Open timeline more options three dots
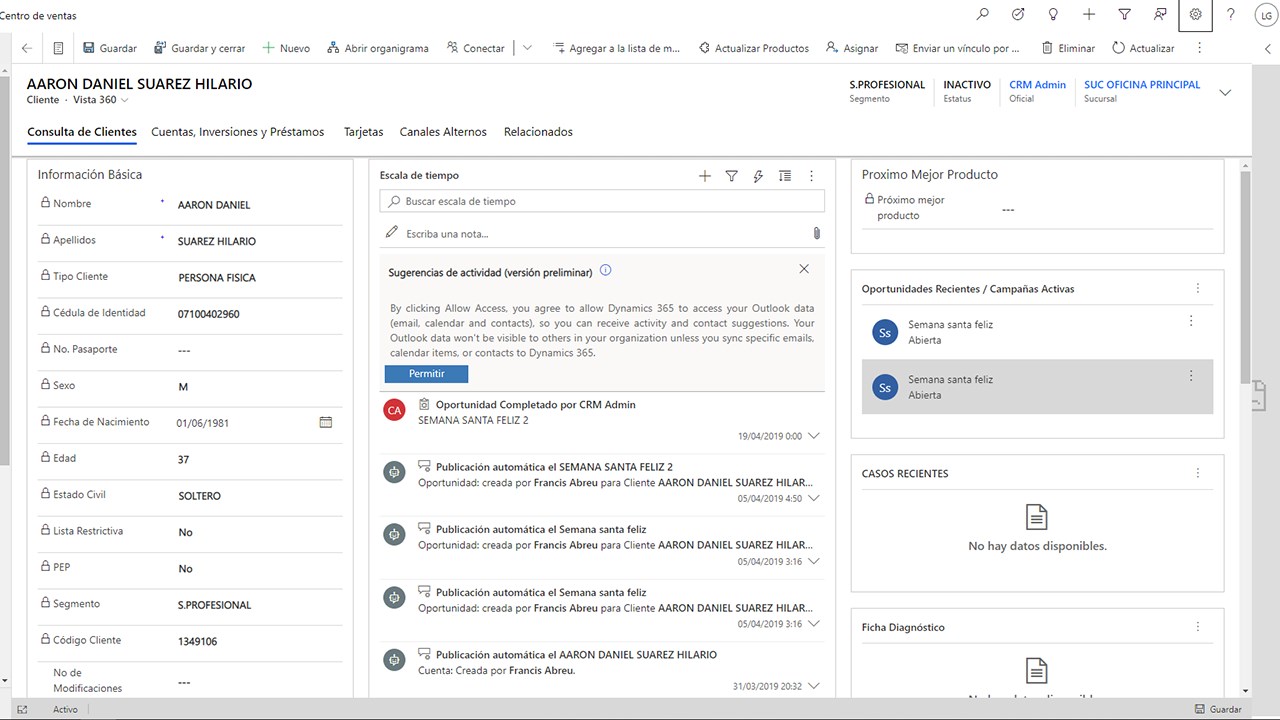 812,176
